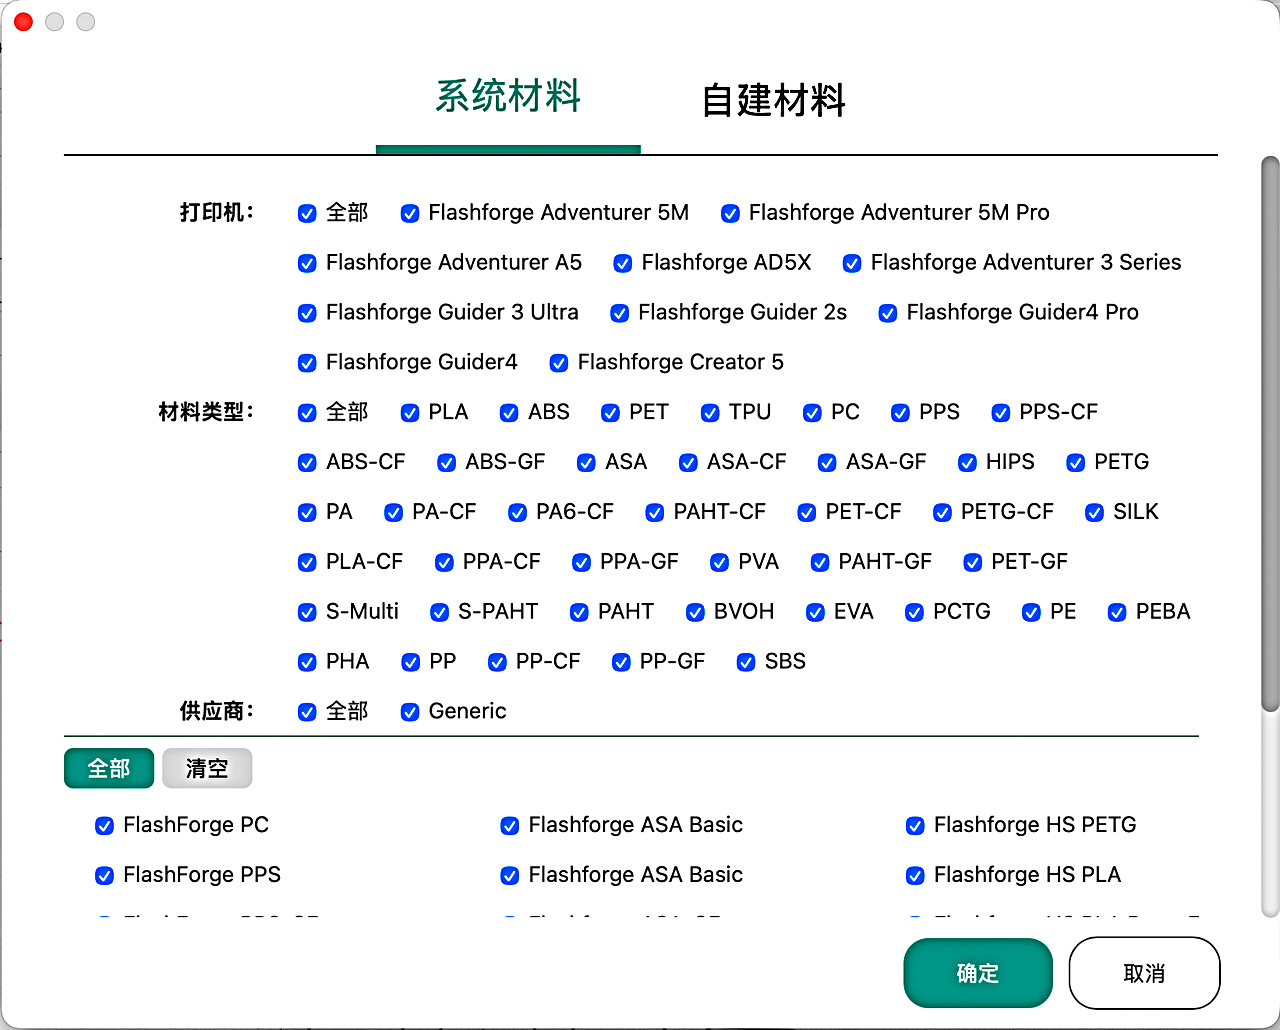Disable the PETG-CF material filter
Screen dimensions: 1280x1030
942,513
